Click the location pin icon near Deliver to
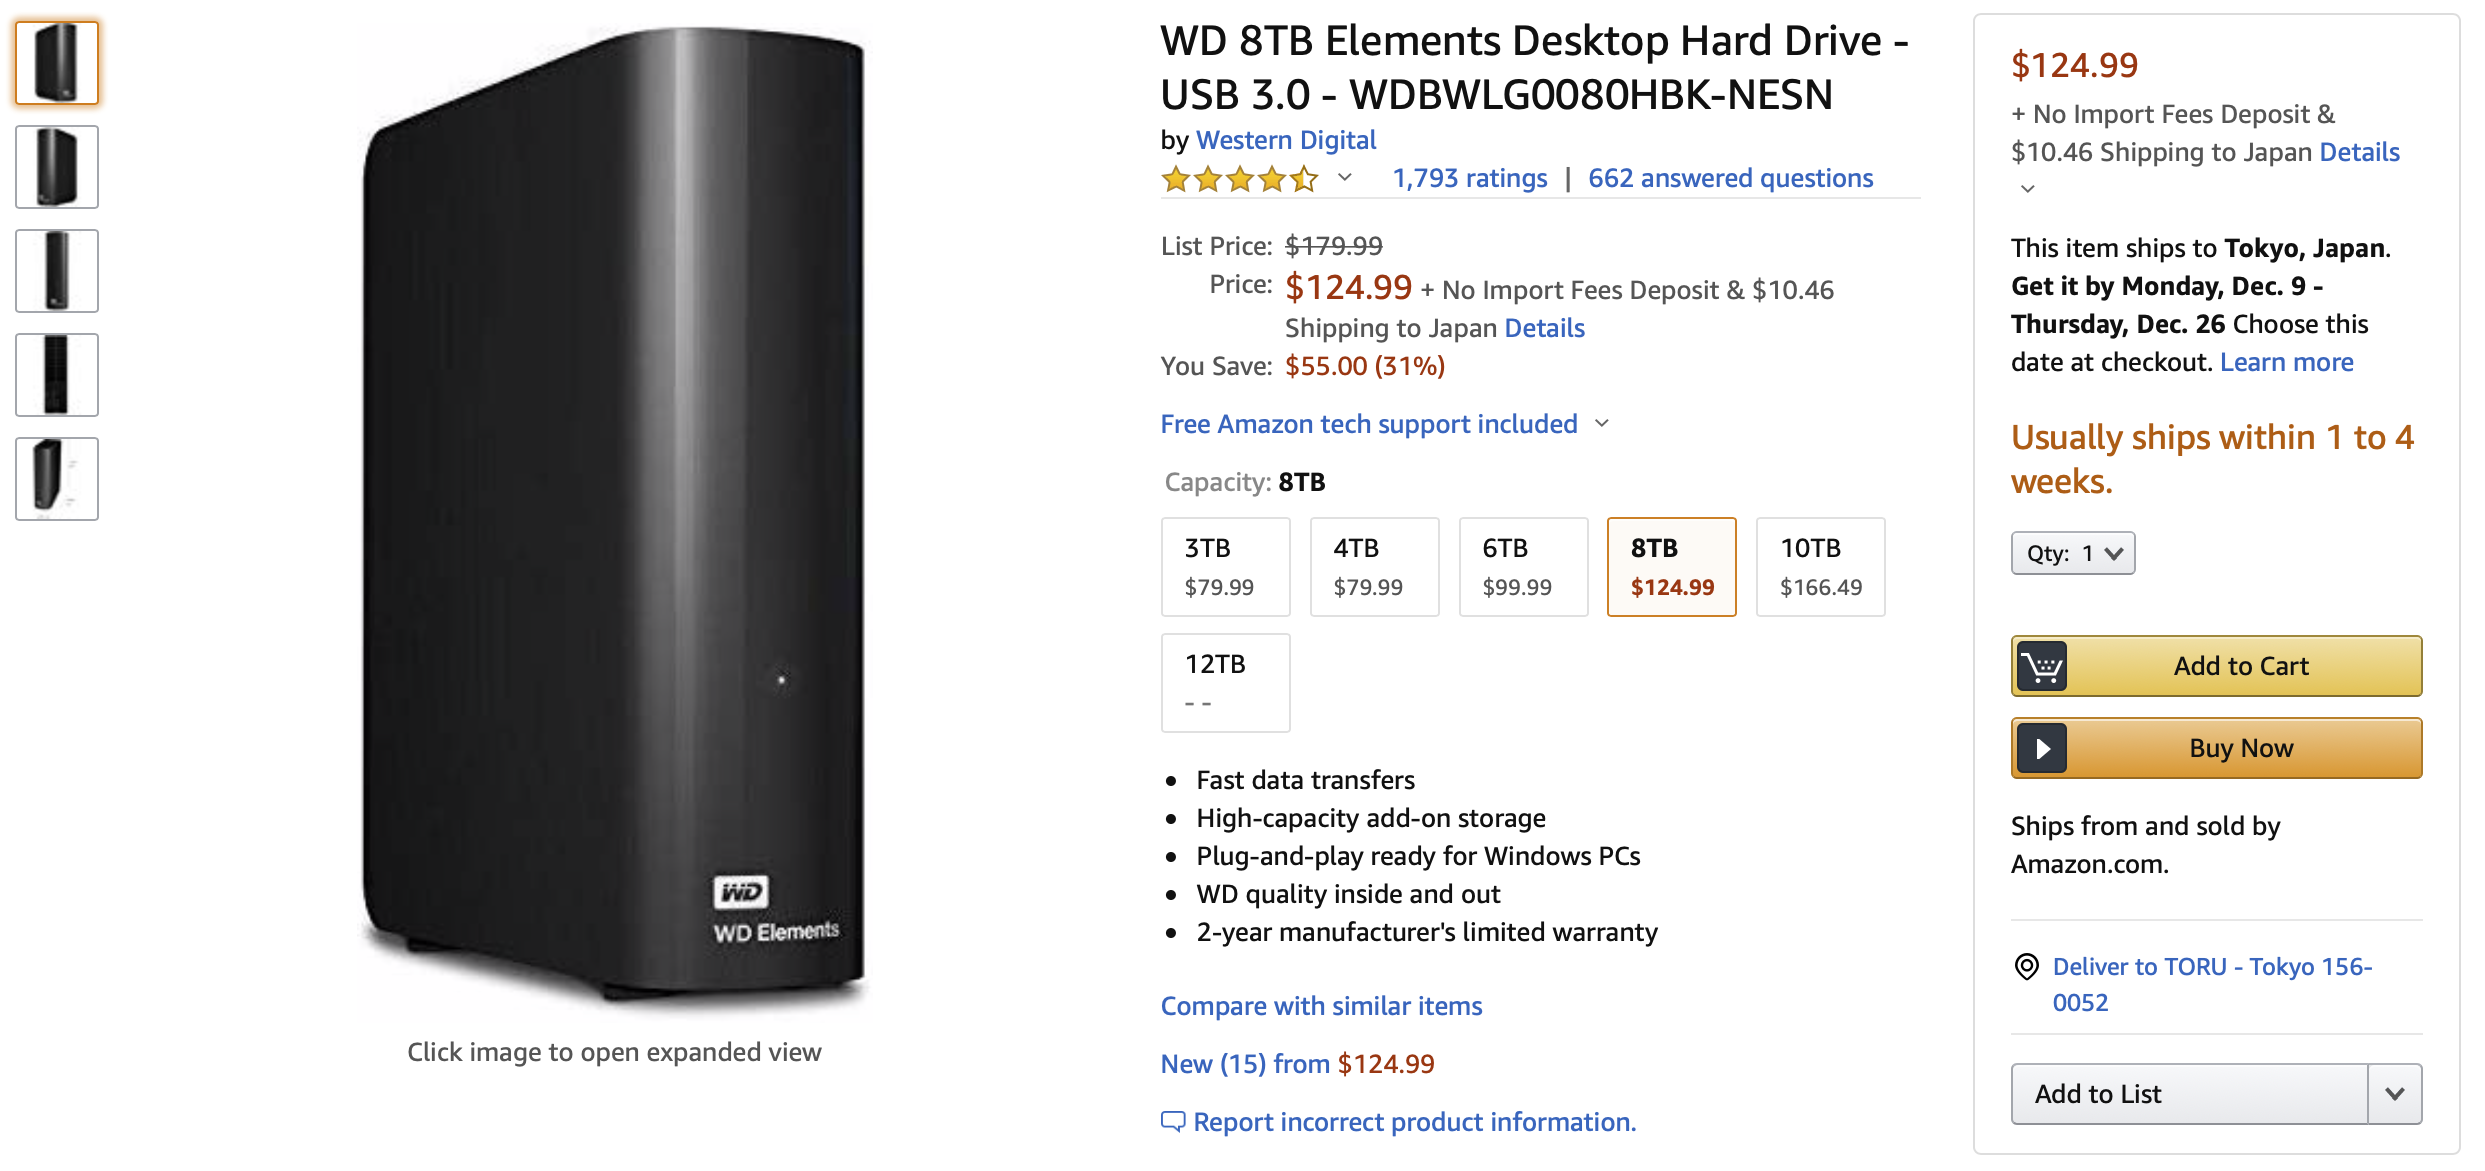The image size is (2485, 1171). point(2026,967)
